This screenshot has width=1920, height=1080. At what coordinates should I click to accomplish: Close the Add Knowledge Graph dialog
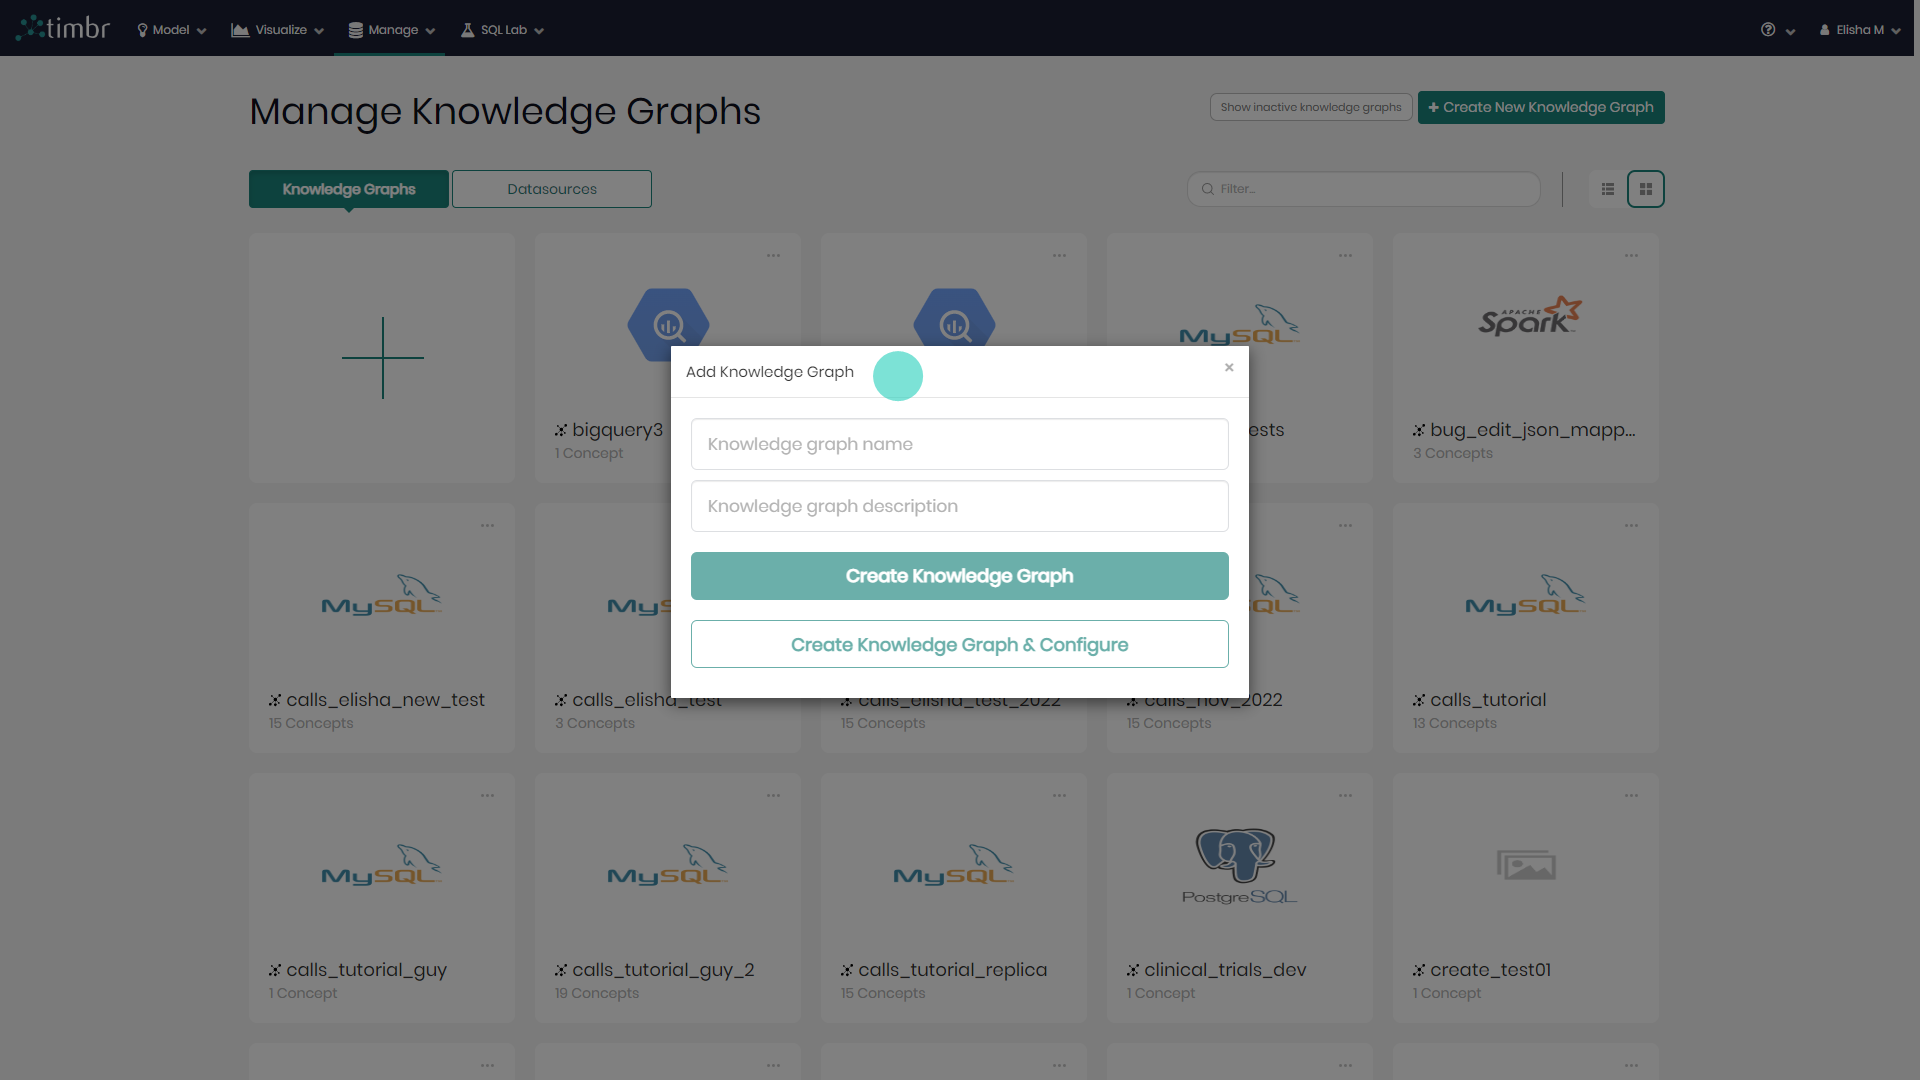(1229, 368)
